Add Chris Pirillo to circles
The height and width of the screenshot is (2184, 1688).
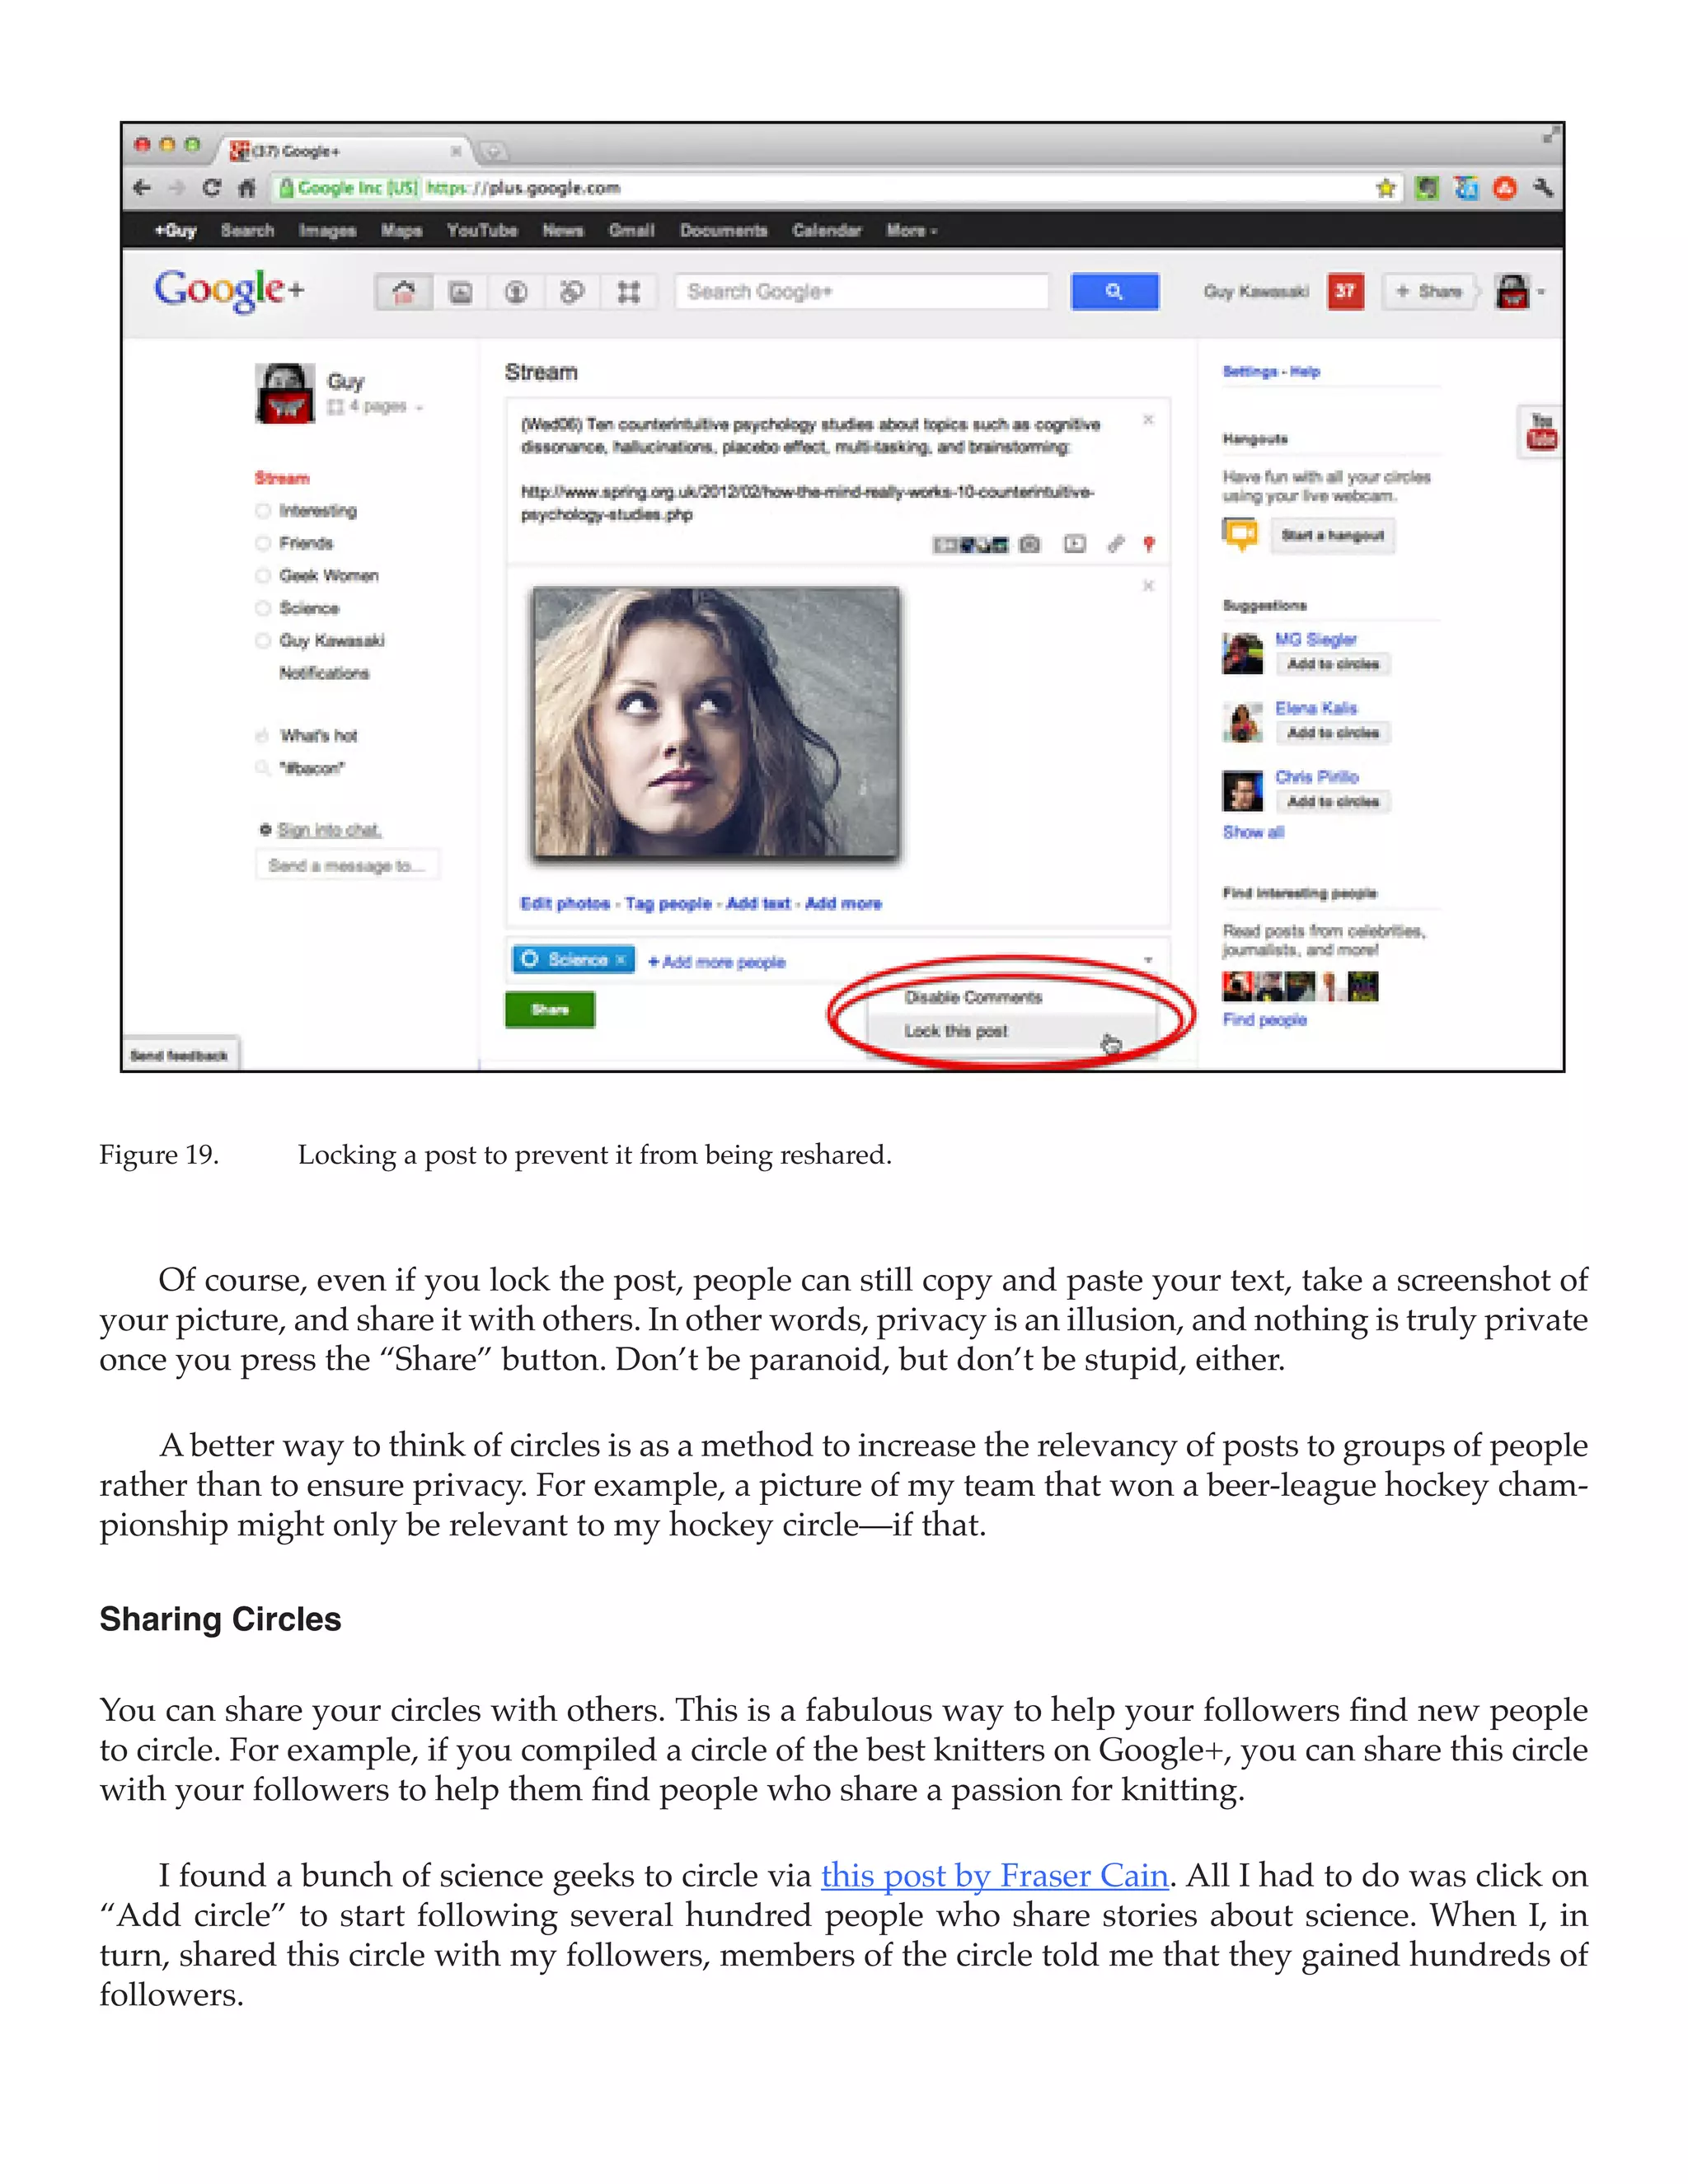[x=1333, y=801]
